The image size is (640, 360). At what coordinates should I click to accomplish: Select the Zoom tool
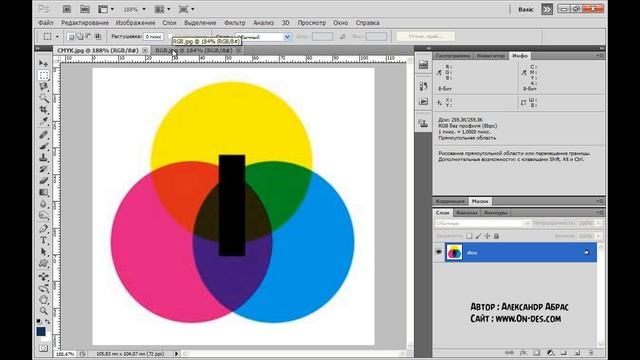pyautogui.click(x=44, y=311)
